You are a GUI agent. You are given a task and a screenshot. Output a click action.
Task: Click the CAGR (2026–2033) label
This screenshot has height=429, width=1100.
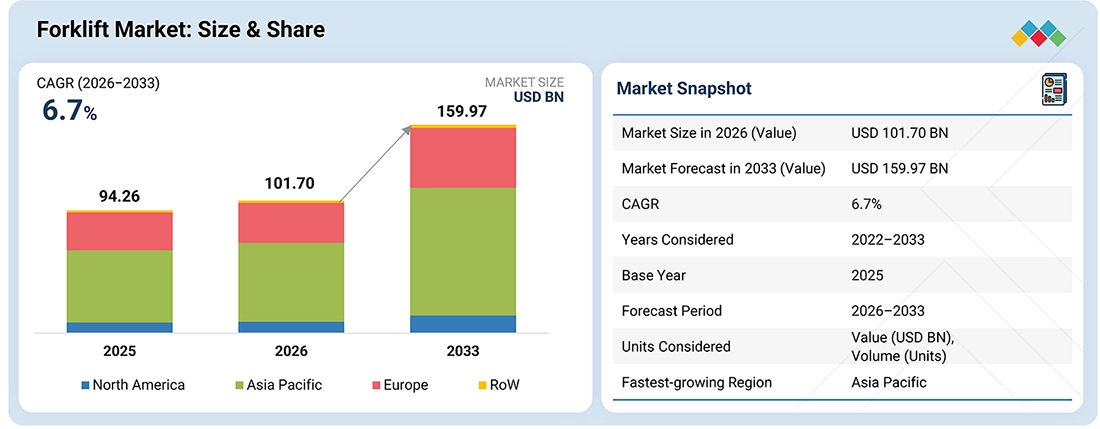tap(98, 84)
